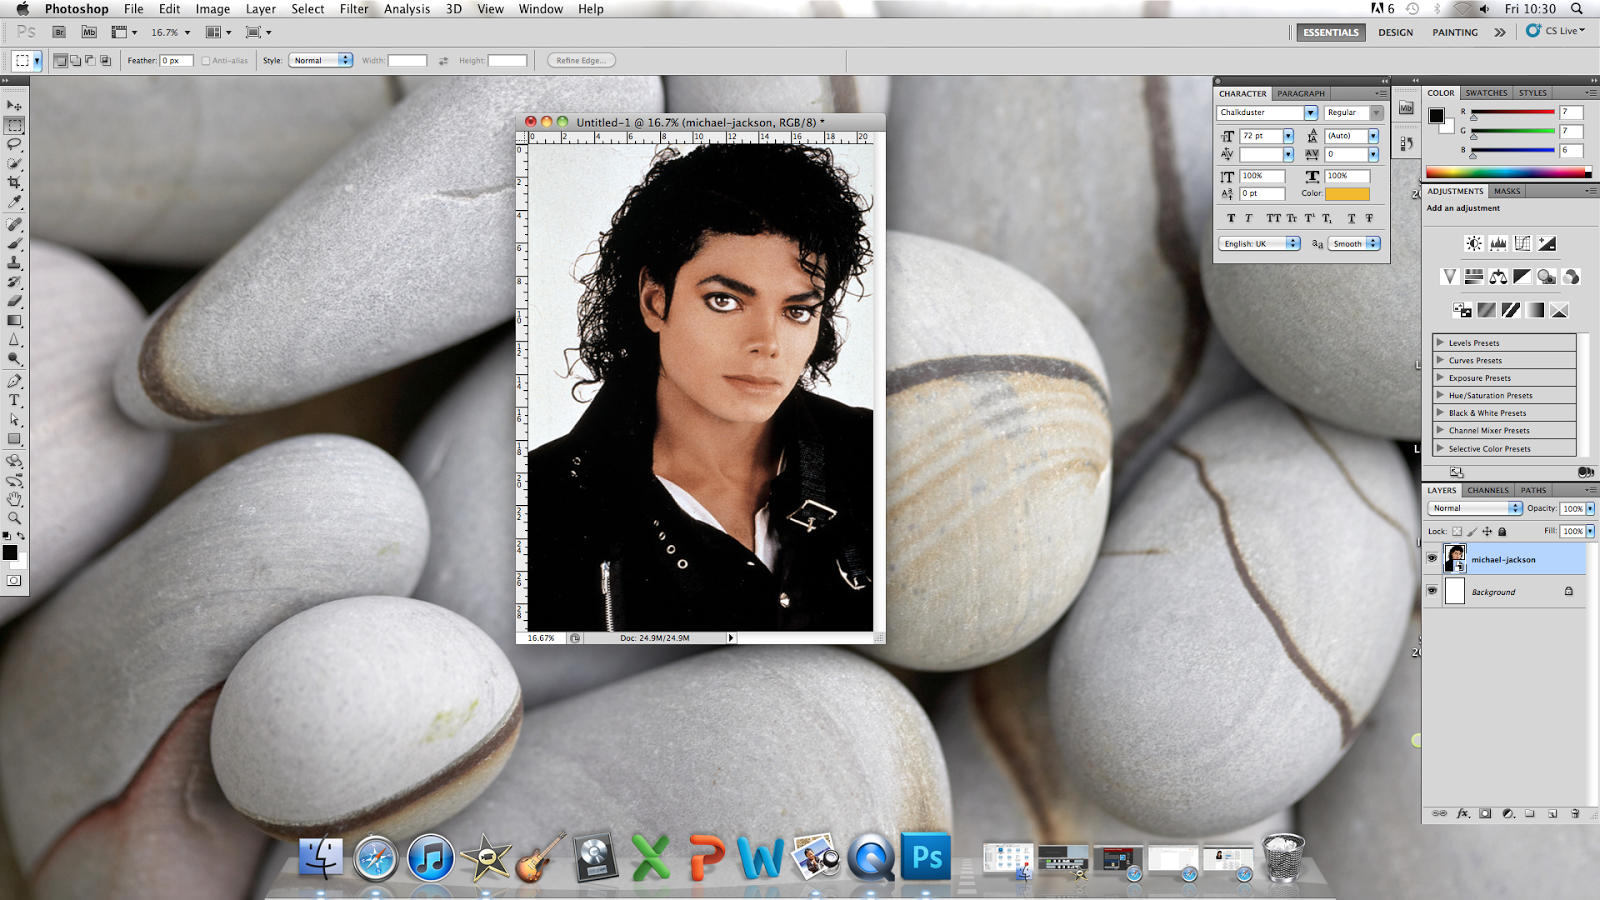Select the Quick Selection tool
Image resolution: width=1600 pixels, height=900 pixels.
[x=14, y=163]
